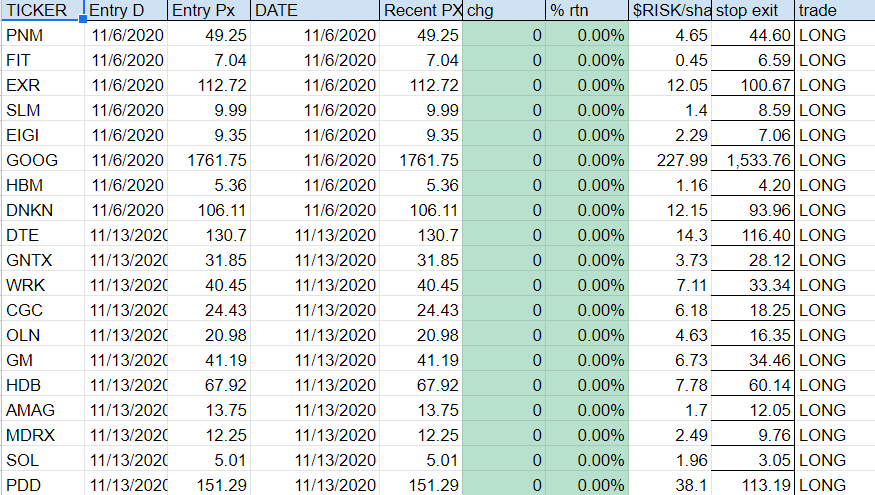The image size is (875, 495).
Task: Select ticker cell CGC
Action: [42, 310]
